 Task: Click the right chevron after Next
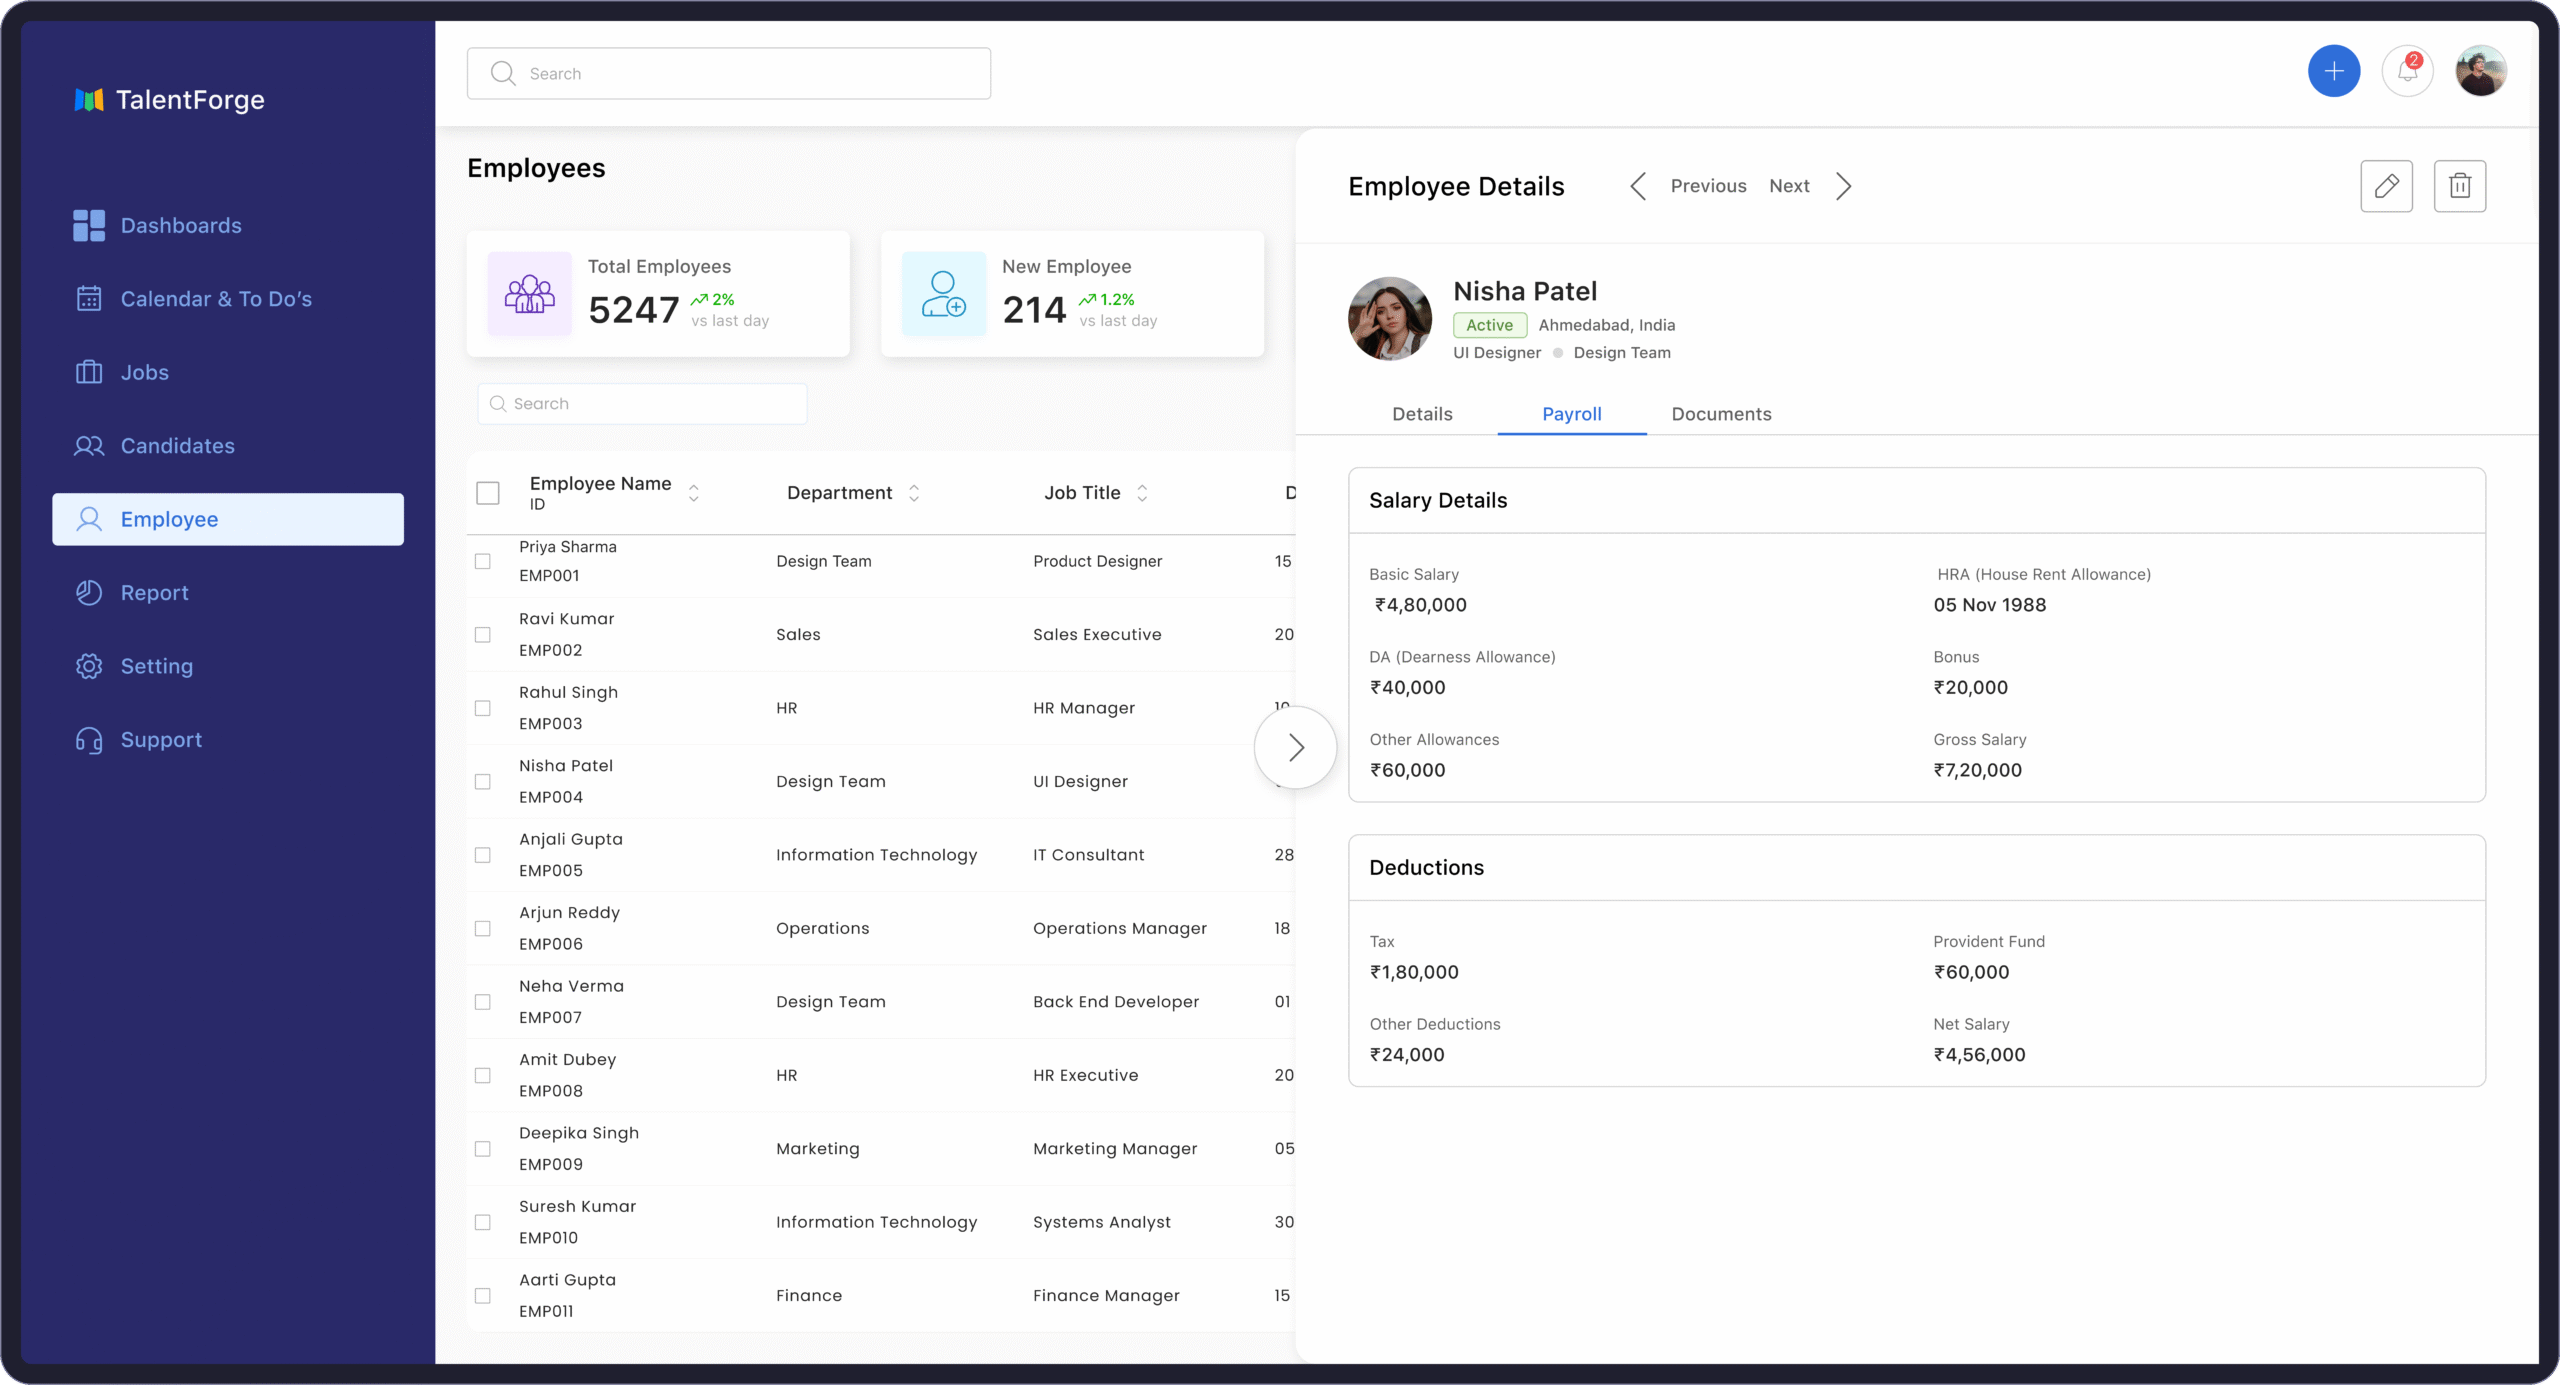pos(1843,186)
